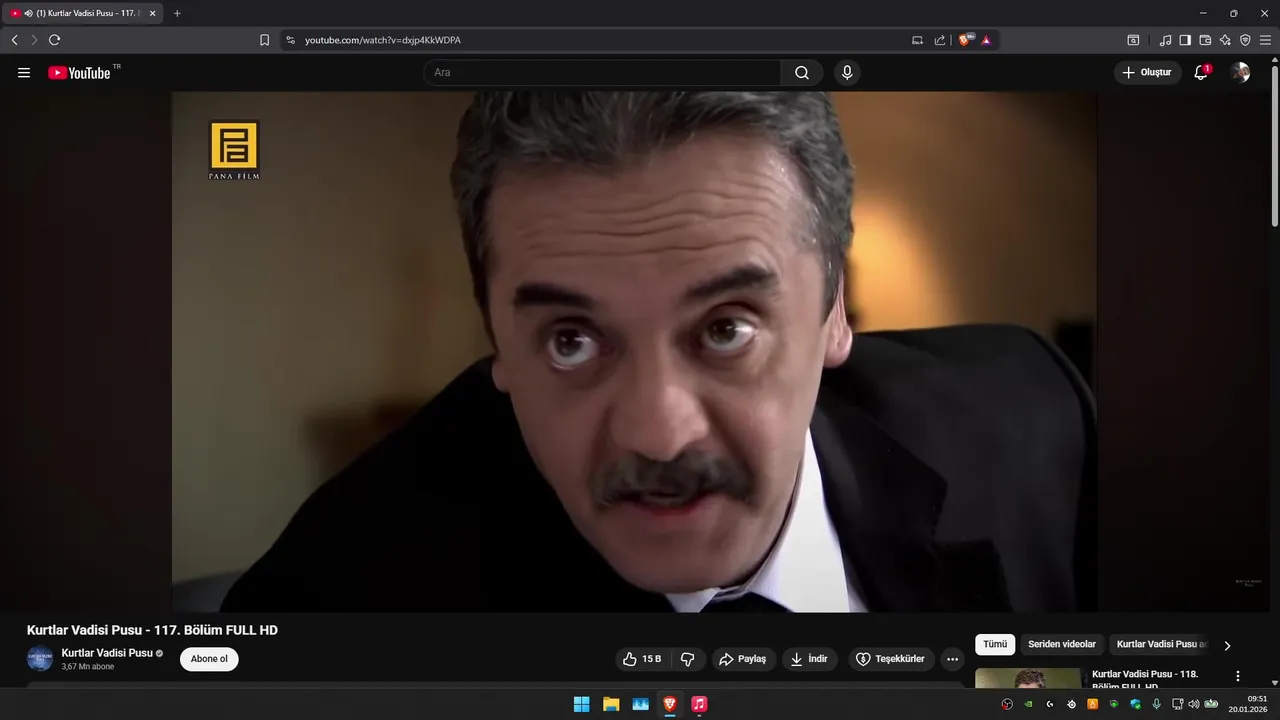Open the tab search toolbar icon
The width and height of the screenshot is (1280, 720).
[1133, 40]
